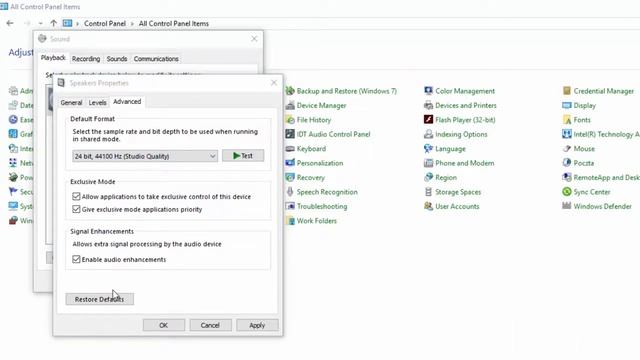Confirm with the OK button
Image resolution: width=640 pixels, height=360 pixels.
[164, 325]
